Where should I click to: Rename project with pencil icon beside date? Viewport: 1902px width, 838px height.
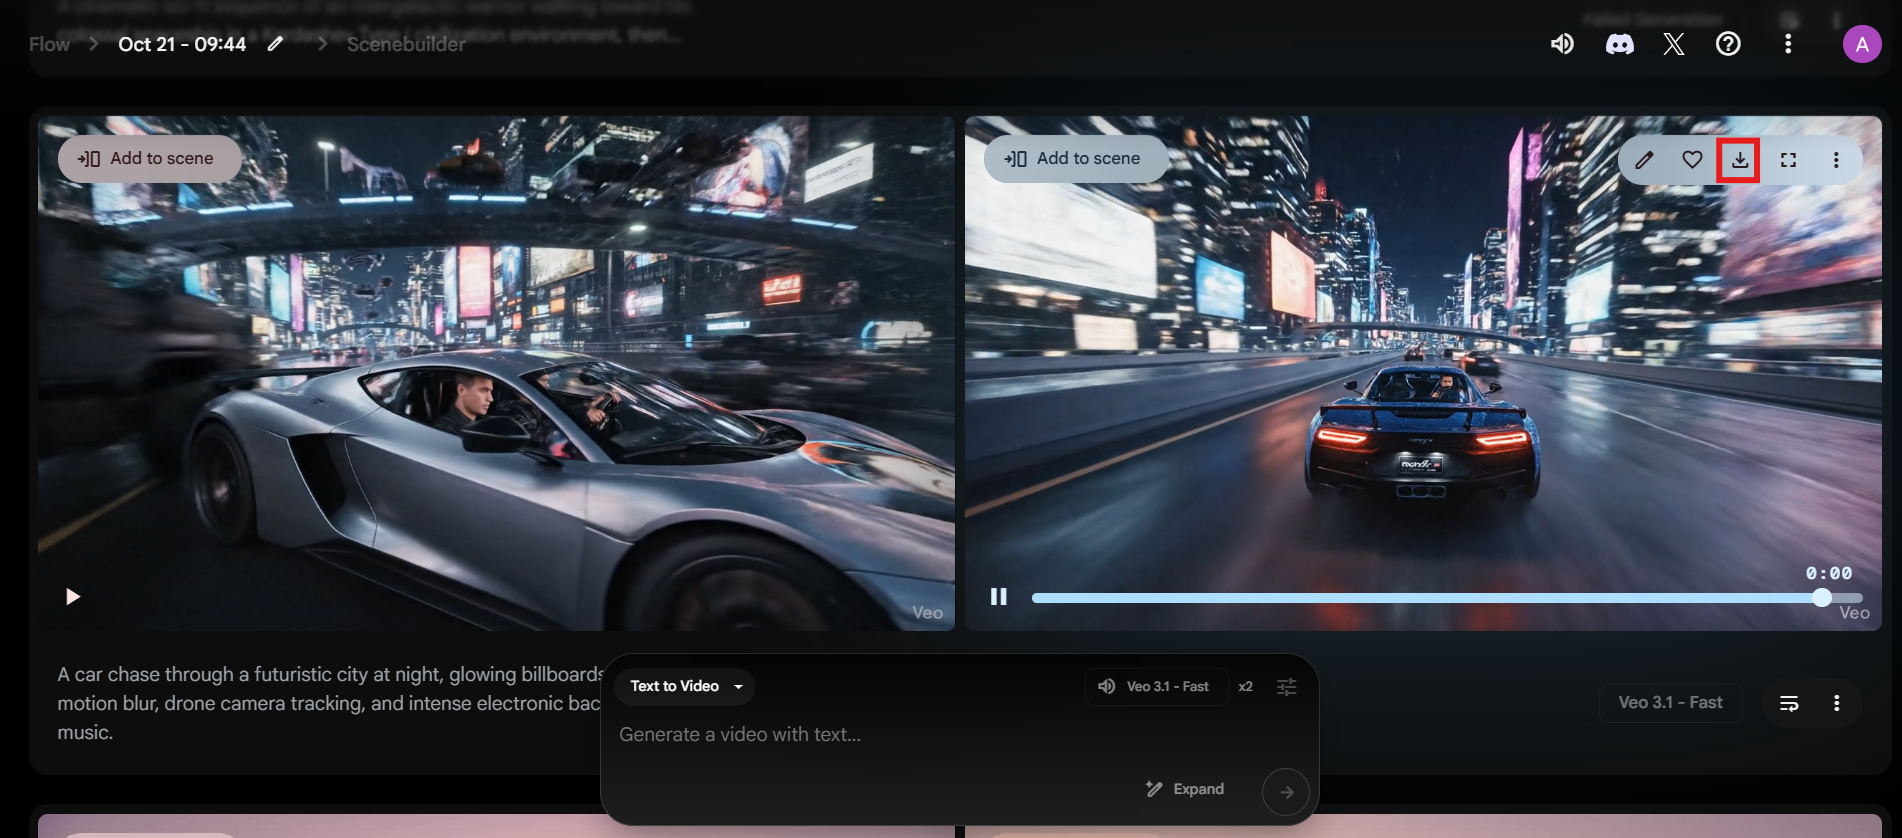click(x=275, y=44)
